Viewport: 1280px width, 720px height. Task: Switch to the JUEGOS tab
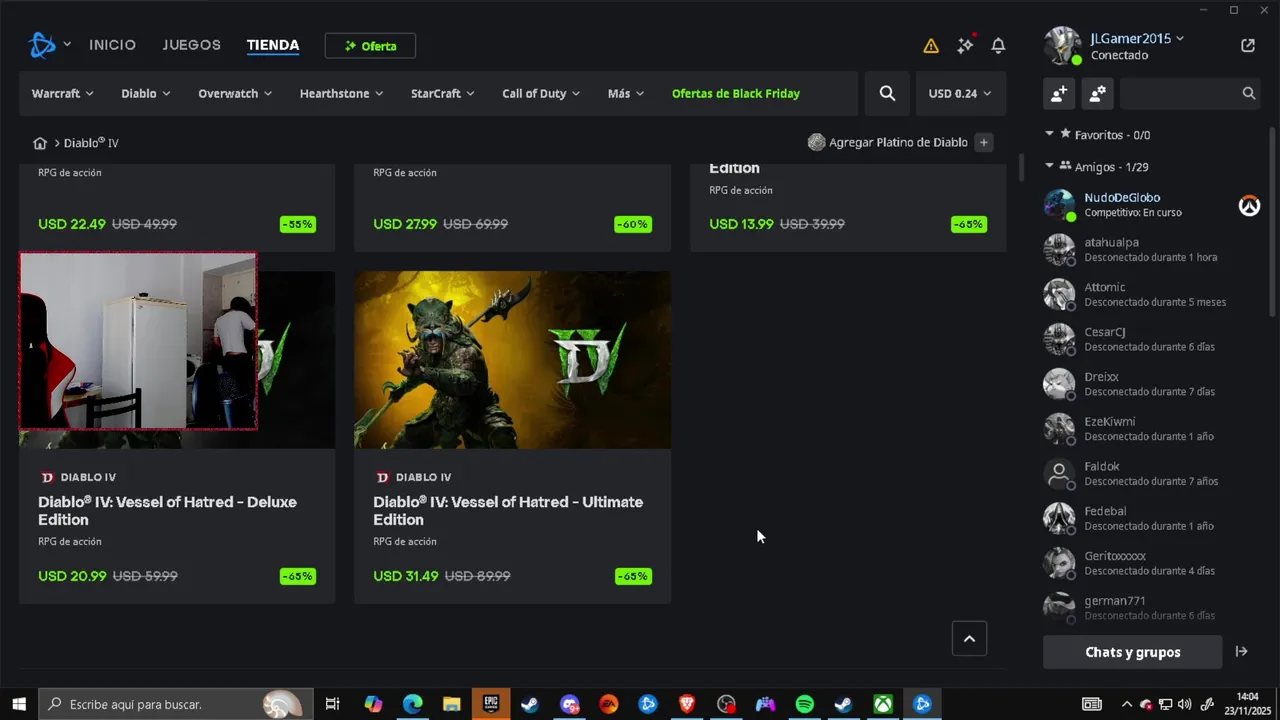point(192,45)
